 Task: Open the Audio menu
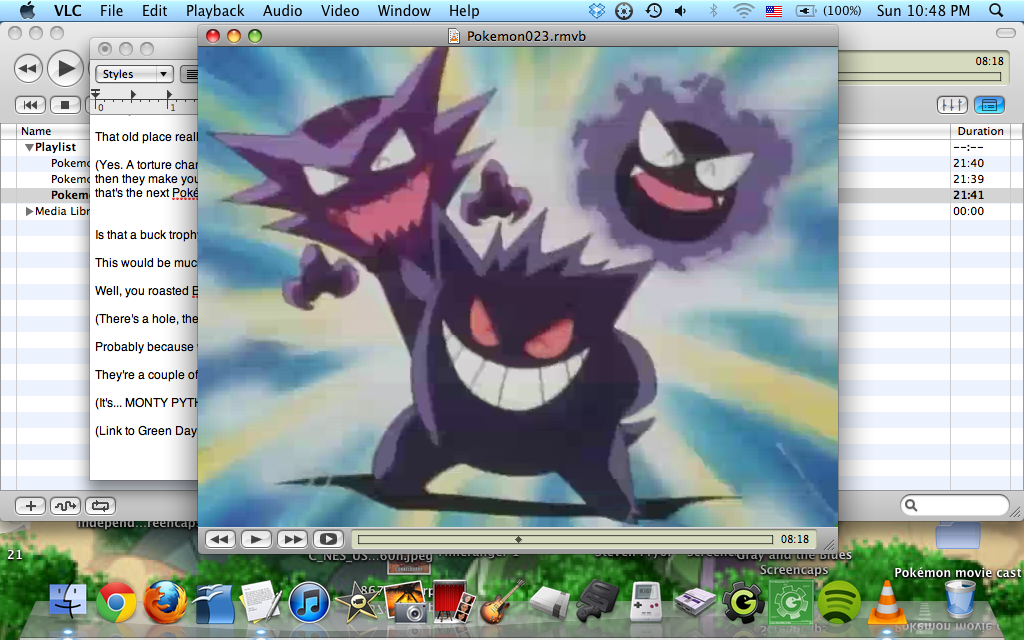click(x=282, y=10)
